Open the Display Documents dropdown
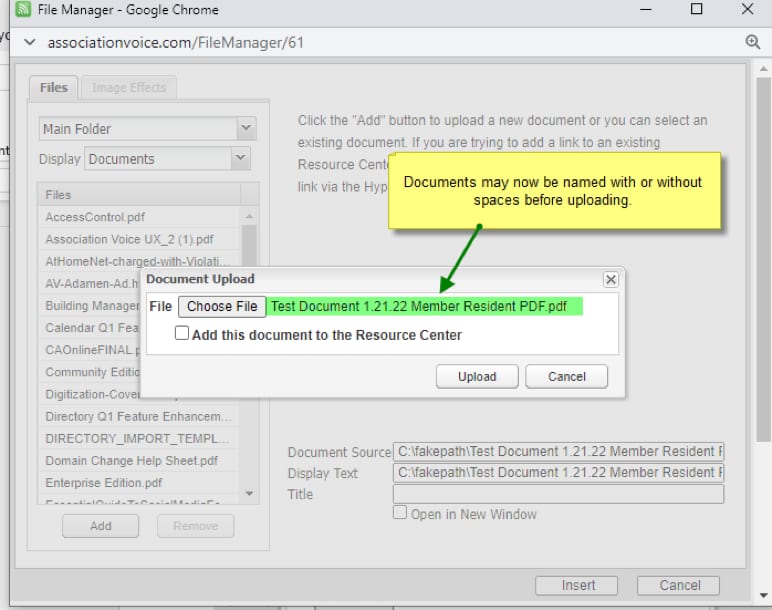 (x=240, y=159)
